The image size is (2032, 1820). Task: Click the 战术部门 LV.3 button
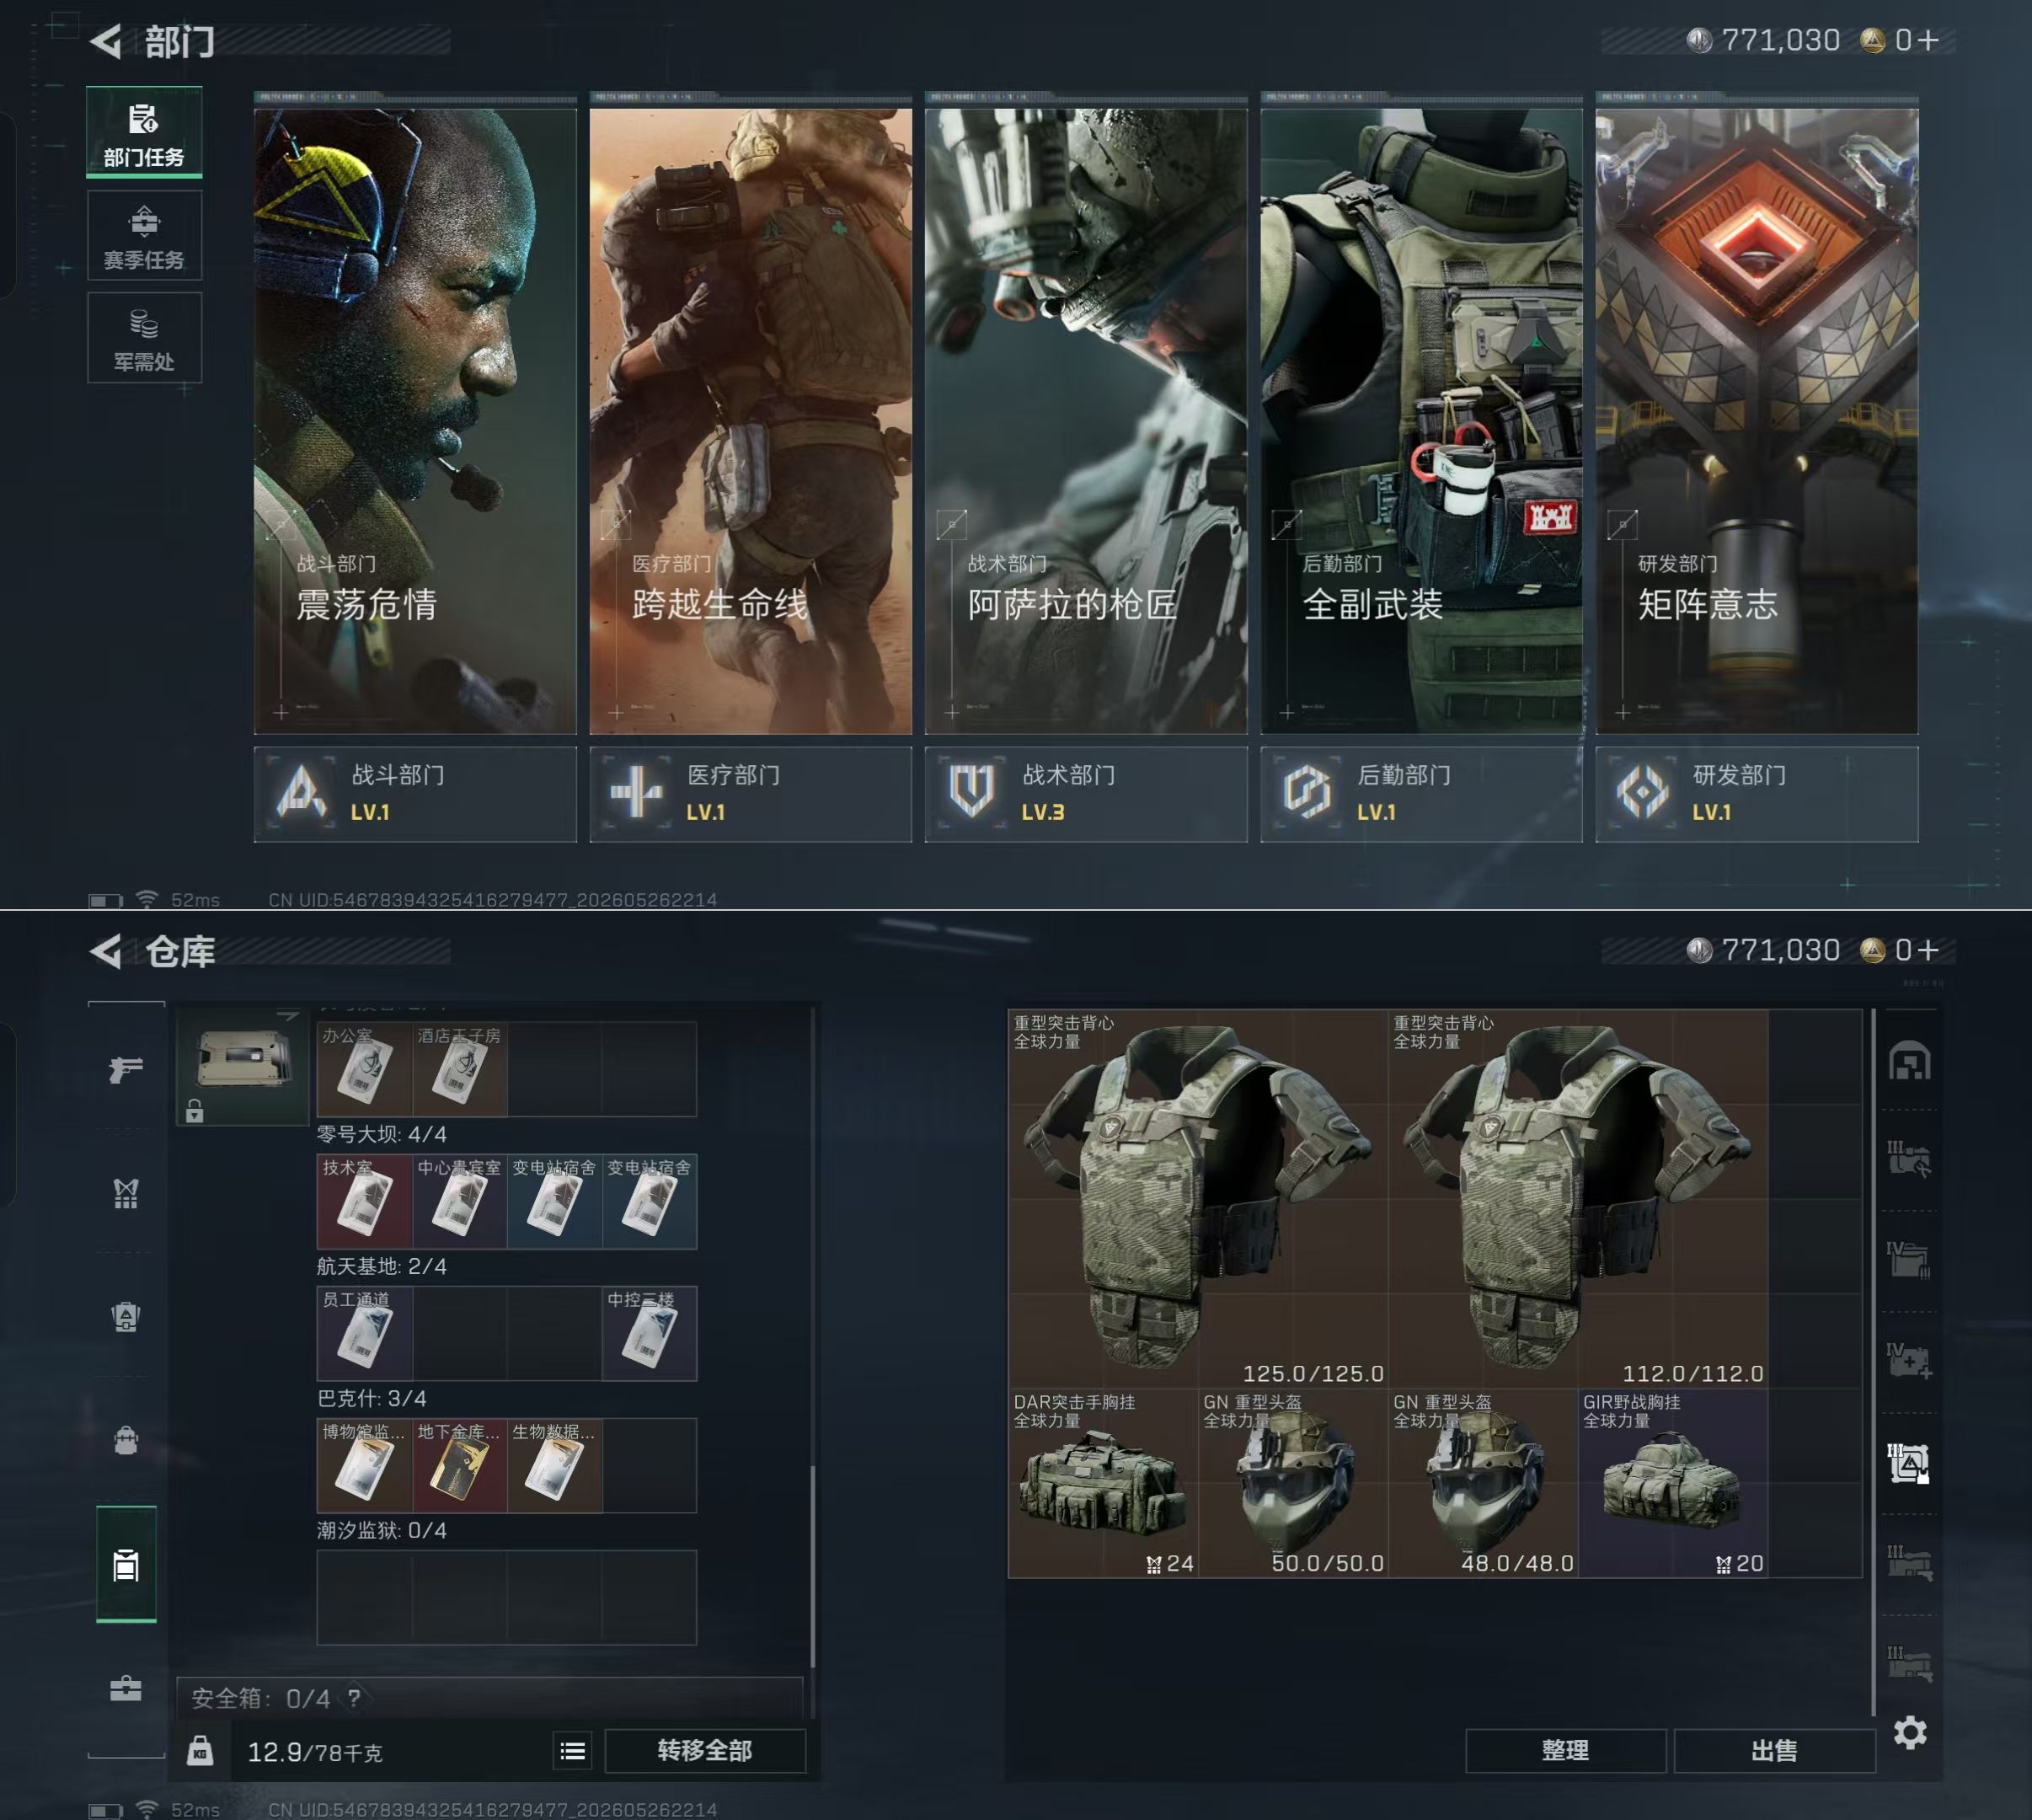1086,794
